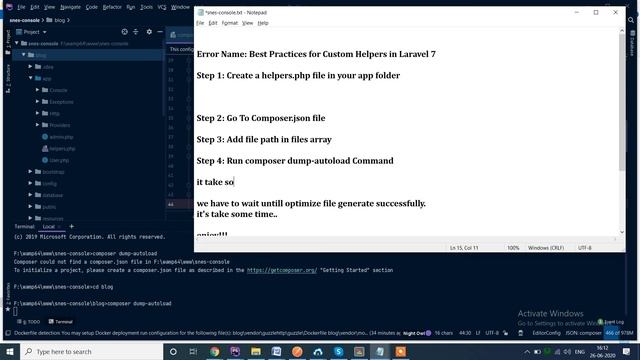This screenshot has height=360, width=640.
Task: Hide the Project panel with the minus icon
Action: click(160, 32)
